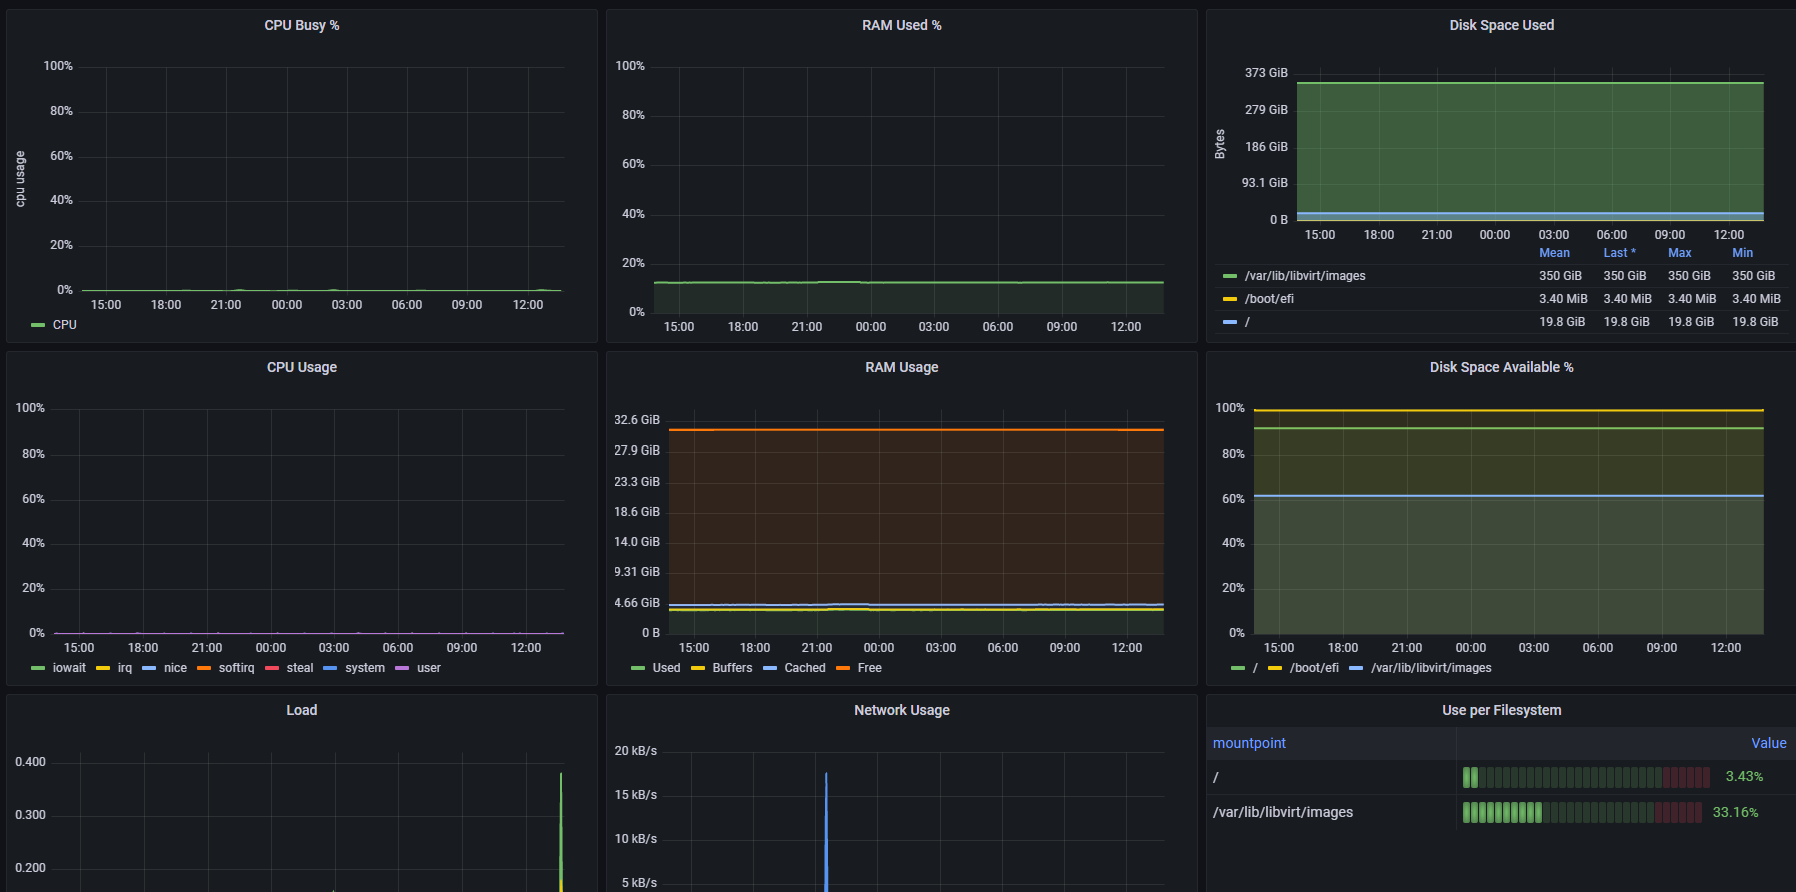Select /var/lib/libvirt/images in Disk Space Used legend

[1304, 276]
